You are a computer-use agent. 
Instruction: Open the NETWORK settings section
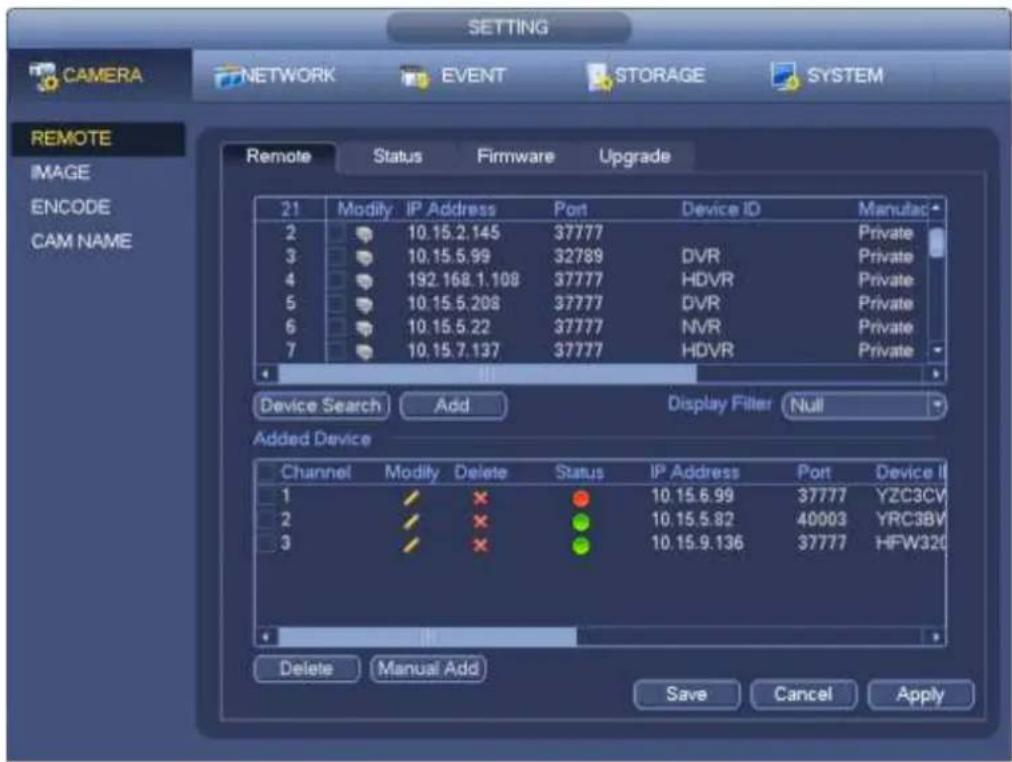[274, 75]
